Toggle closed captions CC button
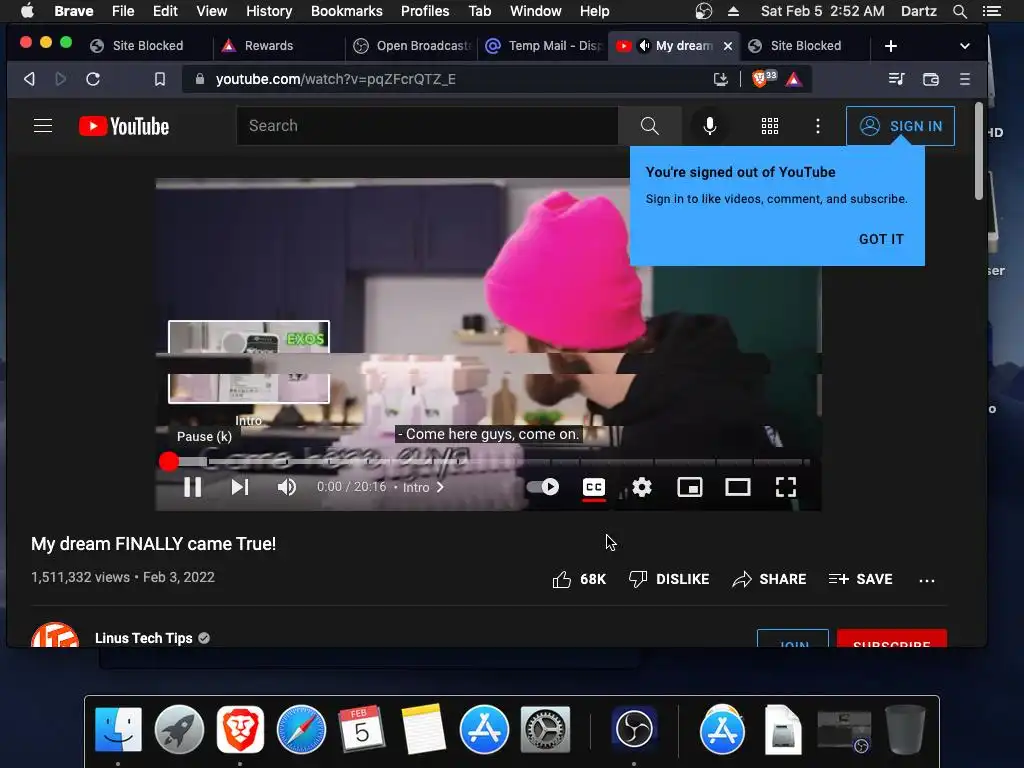Viewport: 1024px width, 768px height. (594, 487)
